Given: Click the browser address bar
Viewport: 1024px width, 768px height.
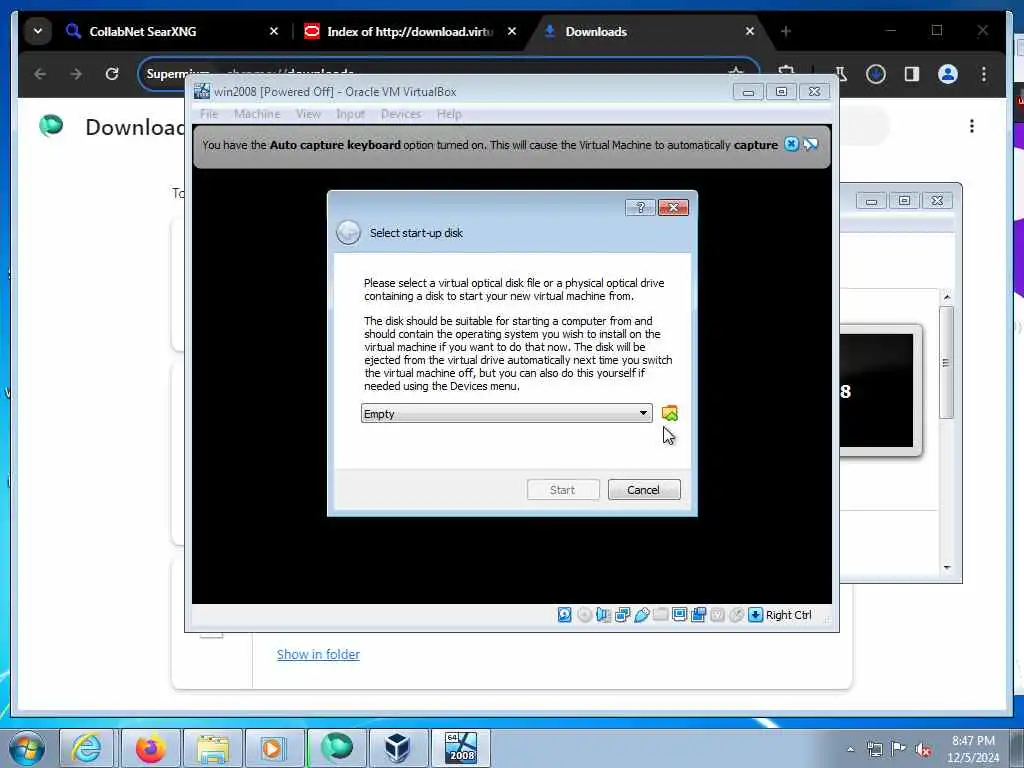Looking at the screenshot, I should [x=448, y=74].
